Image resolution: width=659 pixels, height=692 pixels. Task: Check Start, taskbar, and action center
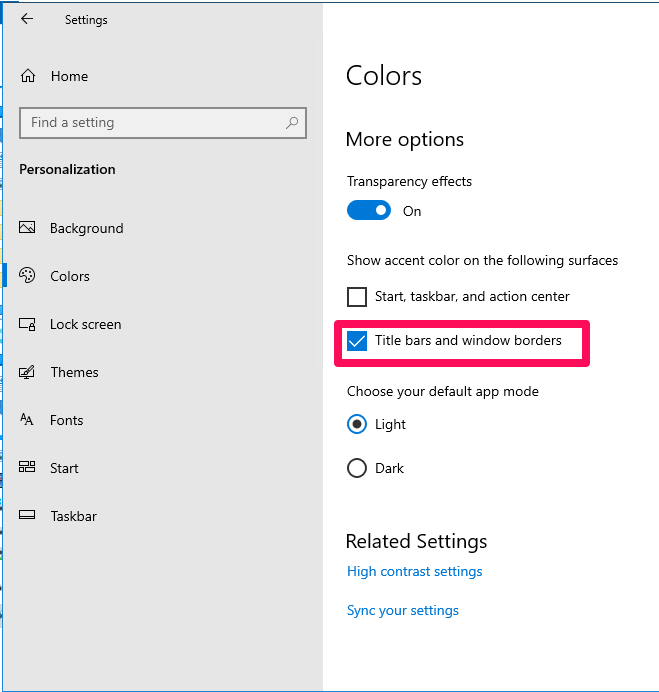pyautogui.click(x=357, y=297)
